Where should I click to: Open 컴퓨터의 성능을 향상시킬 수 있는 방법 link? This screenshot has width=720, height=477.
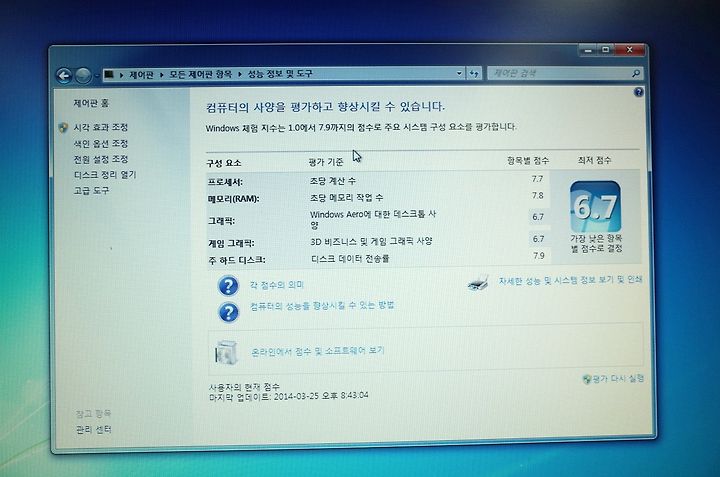tap(322, 306)
